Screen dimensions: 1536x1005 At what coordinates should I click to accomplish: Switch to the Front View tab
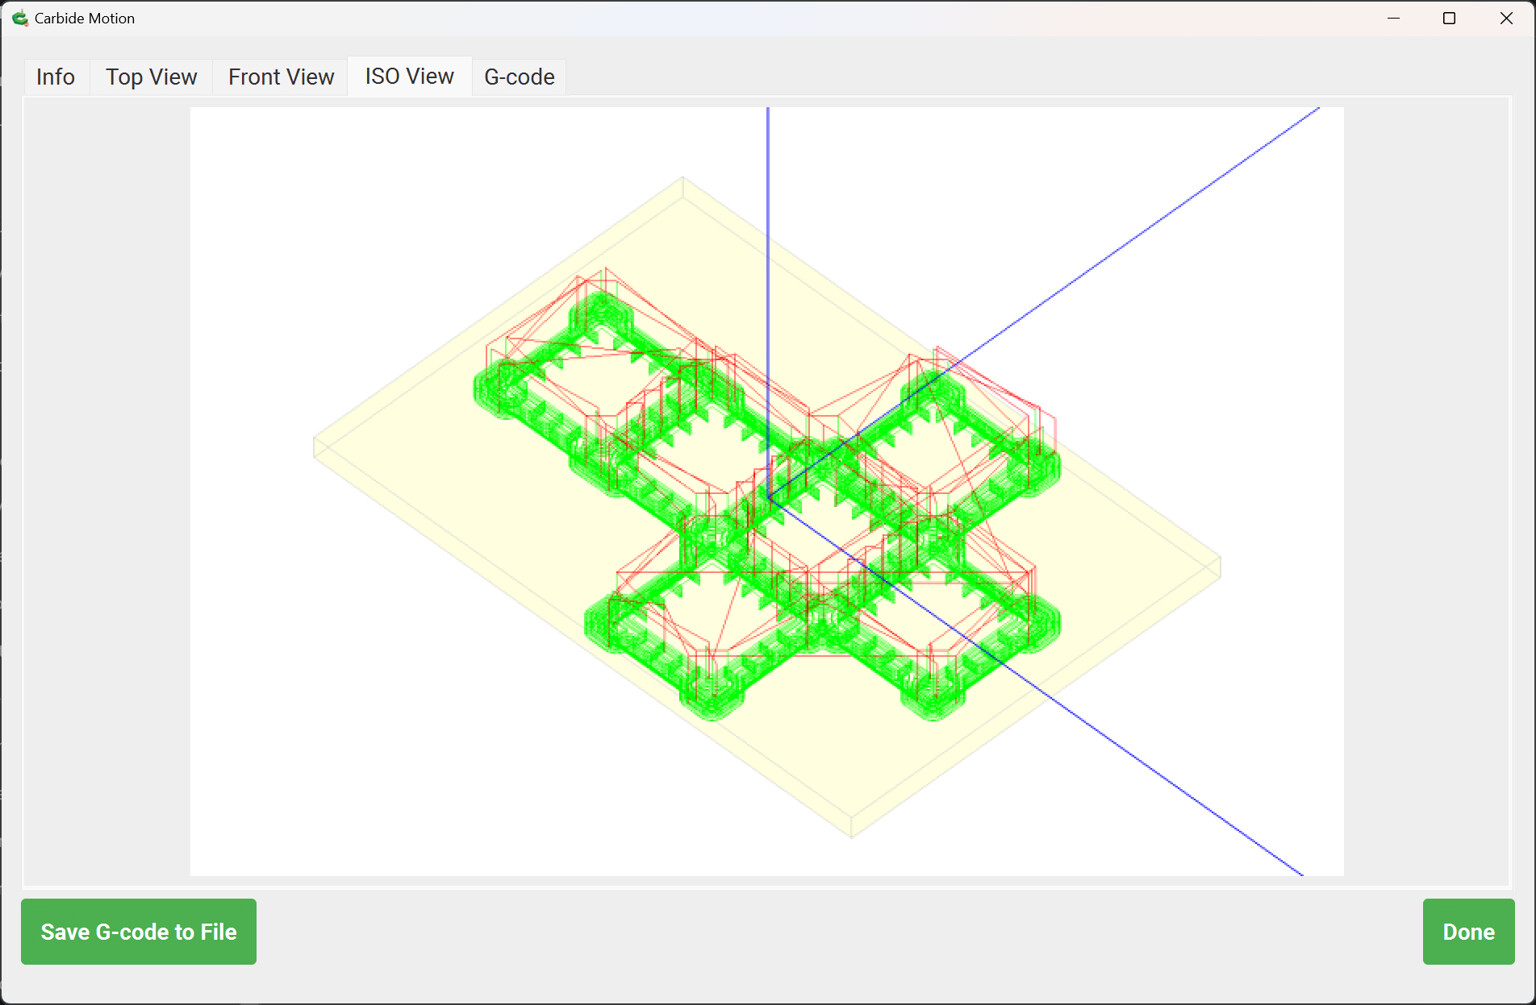tap(281, 77)
